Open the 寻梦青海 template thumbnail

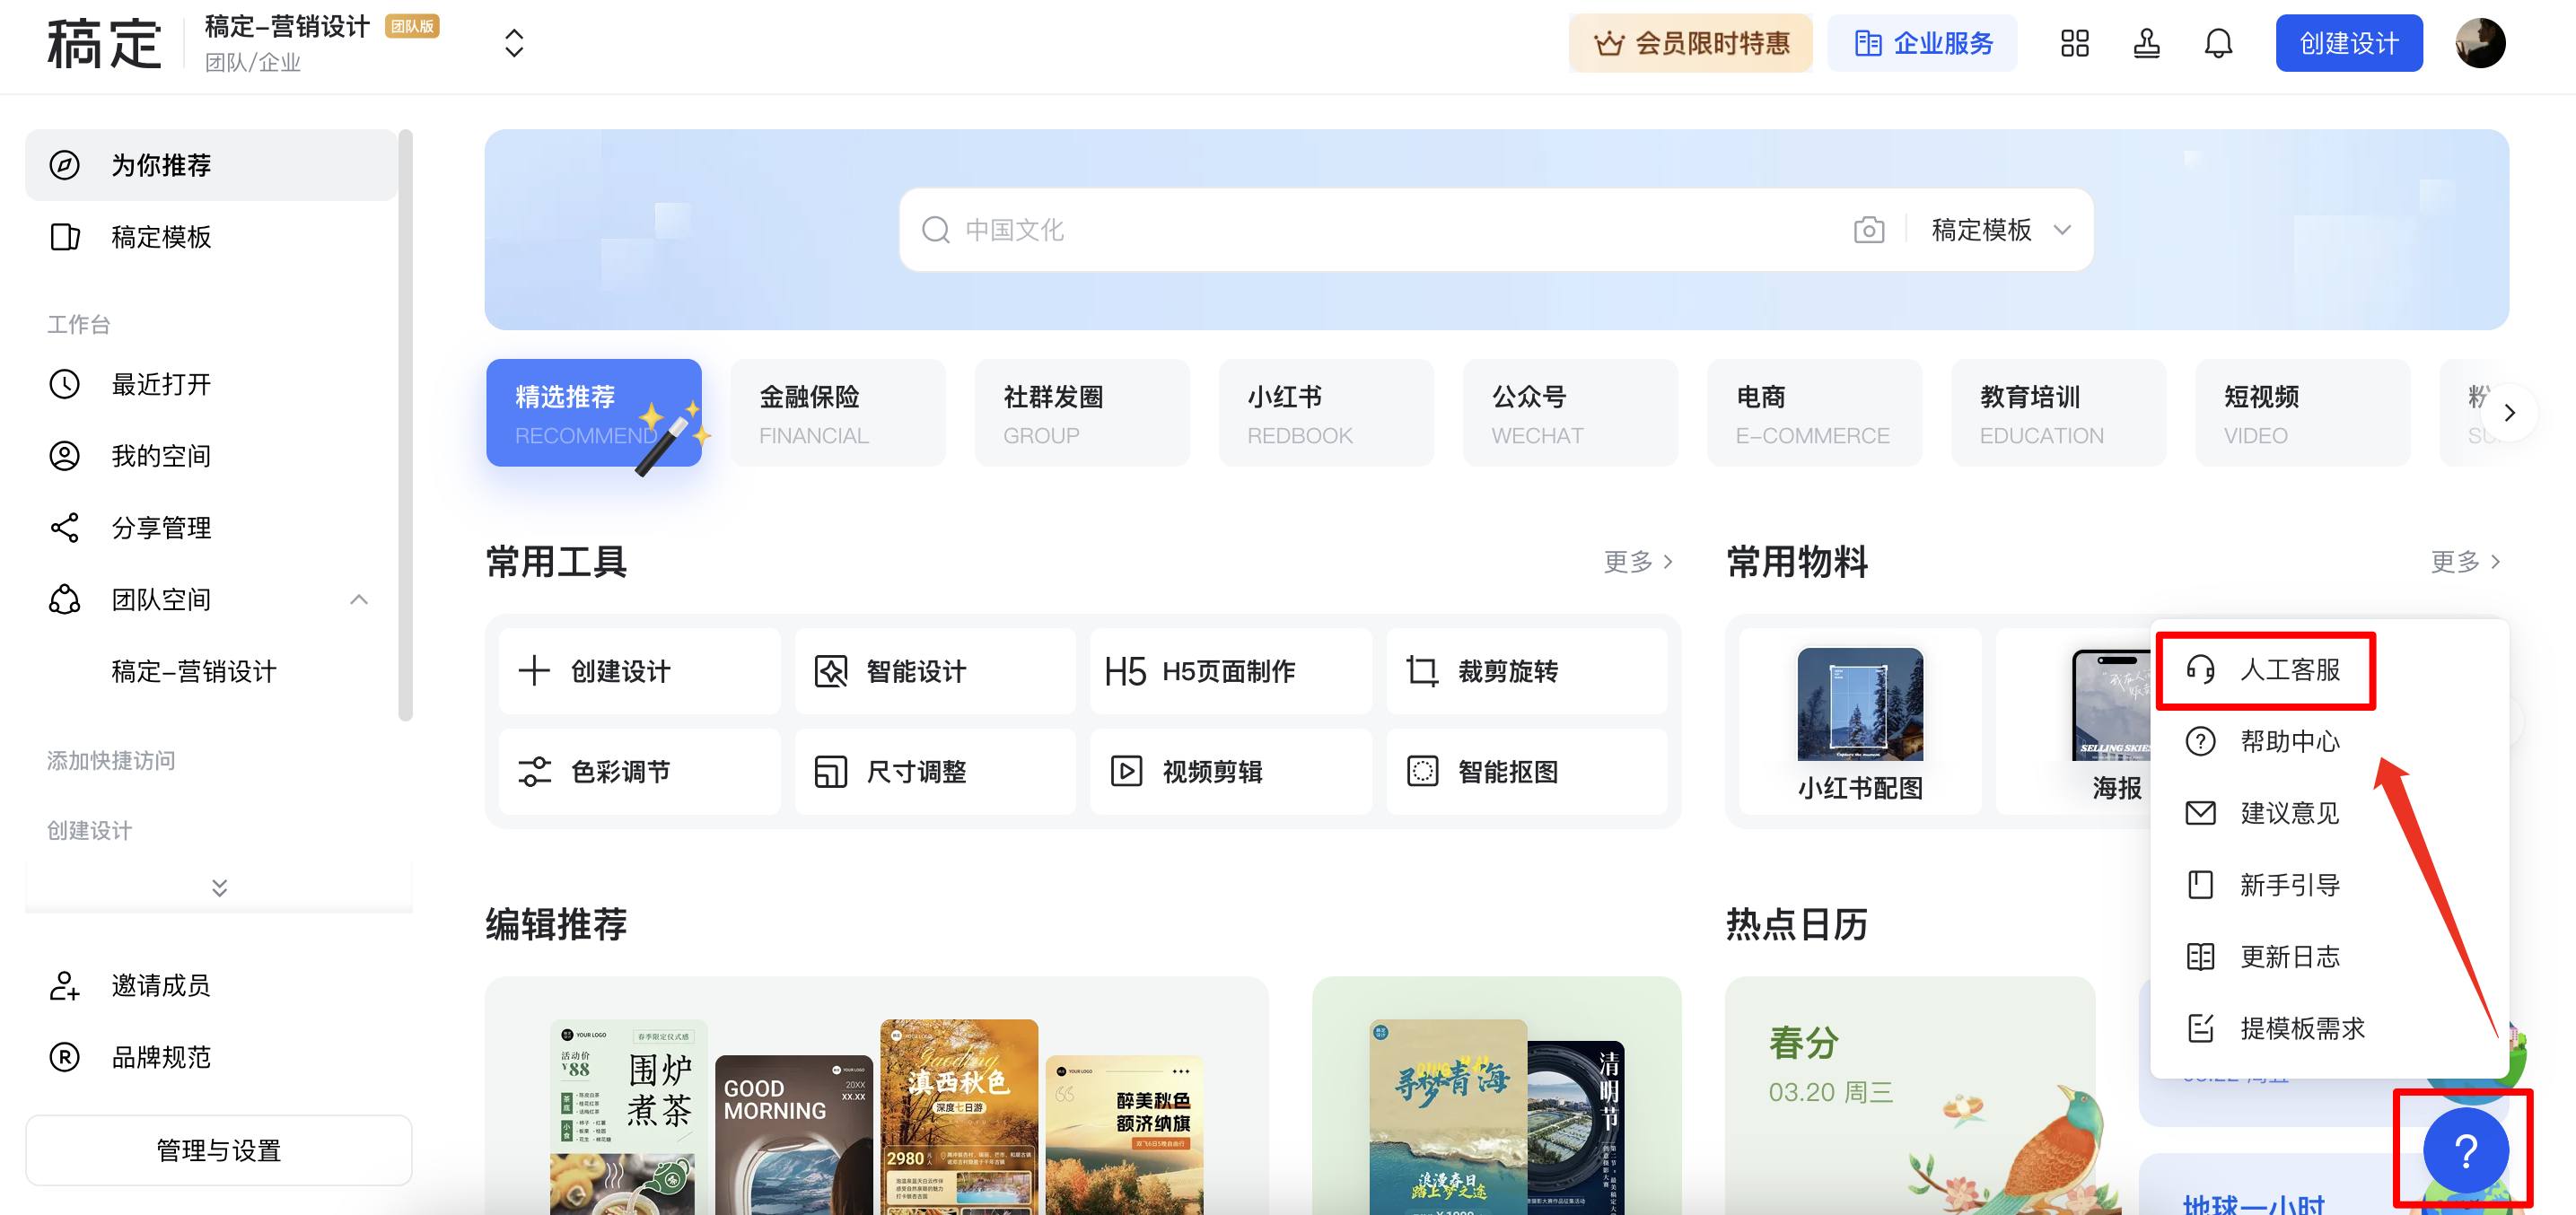(x=1448, y=1117)
